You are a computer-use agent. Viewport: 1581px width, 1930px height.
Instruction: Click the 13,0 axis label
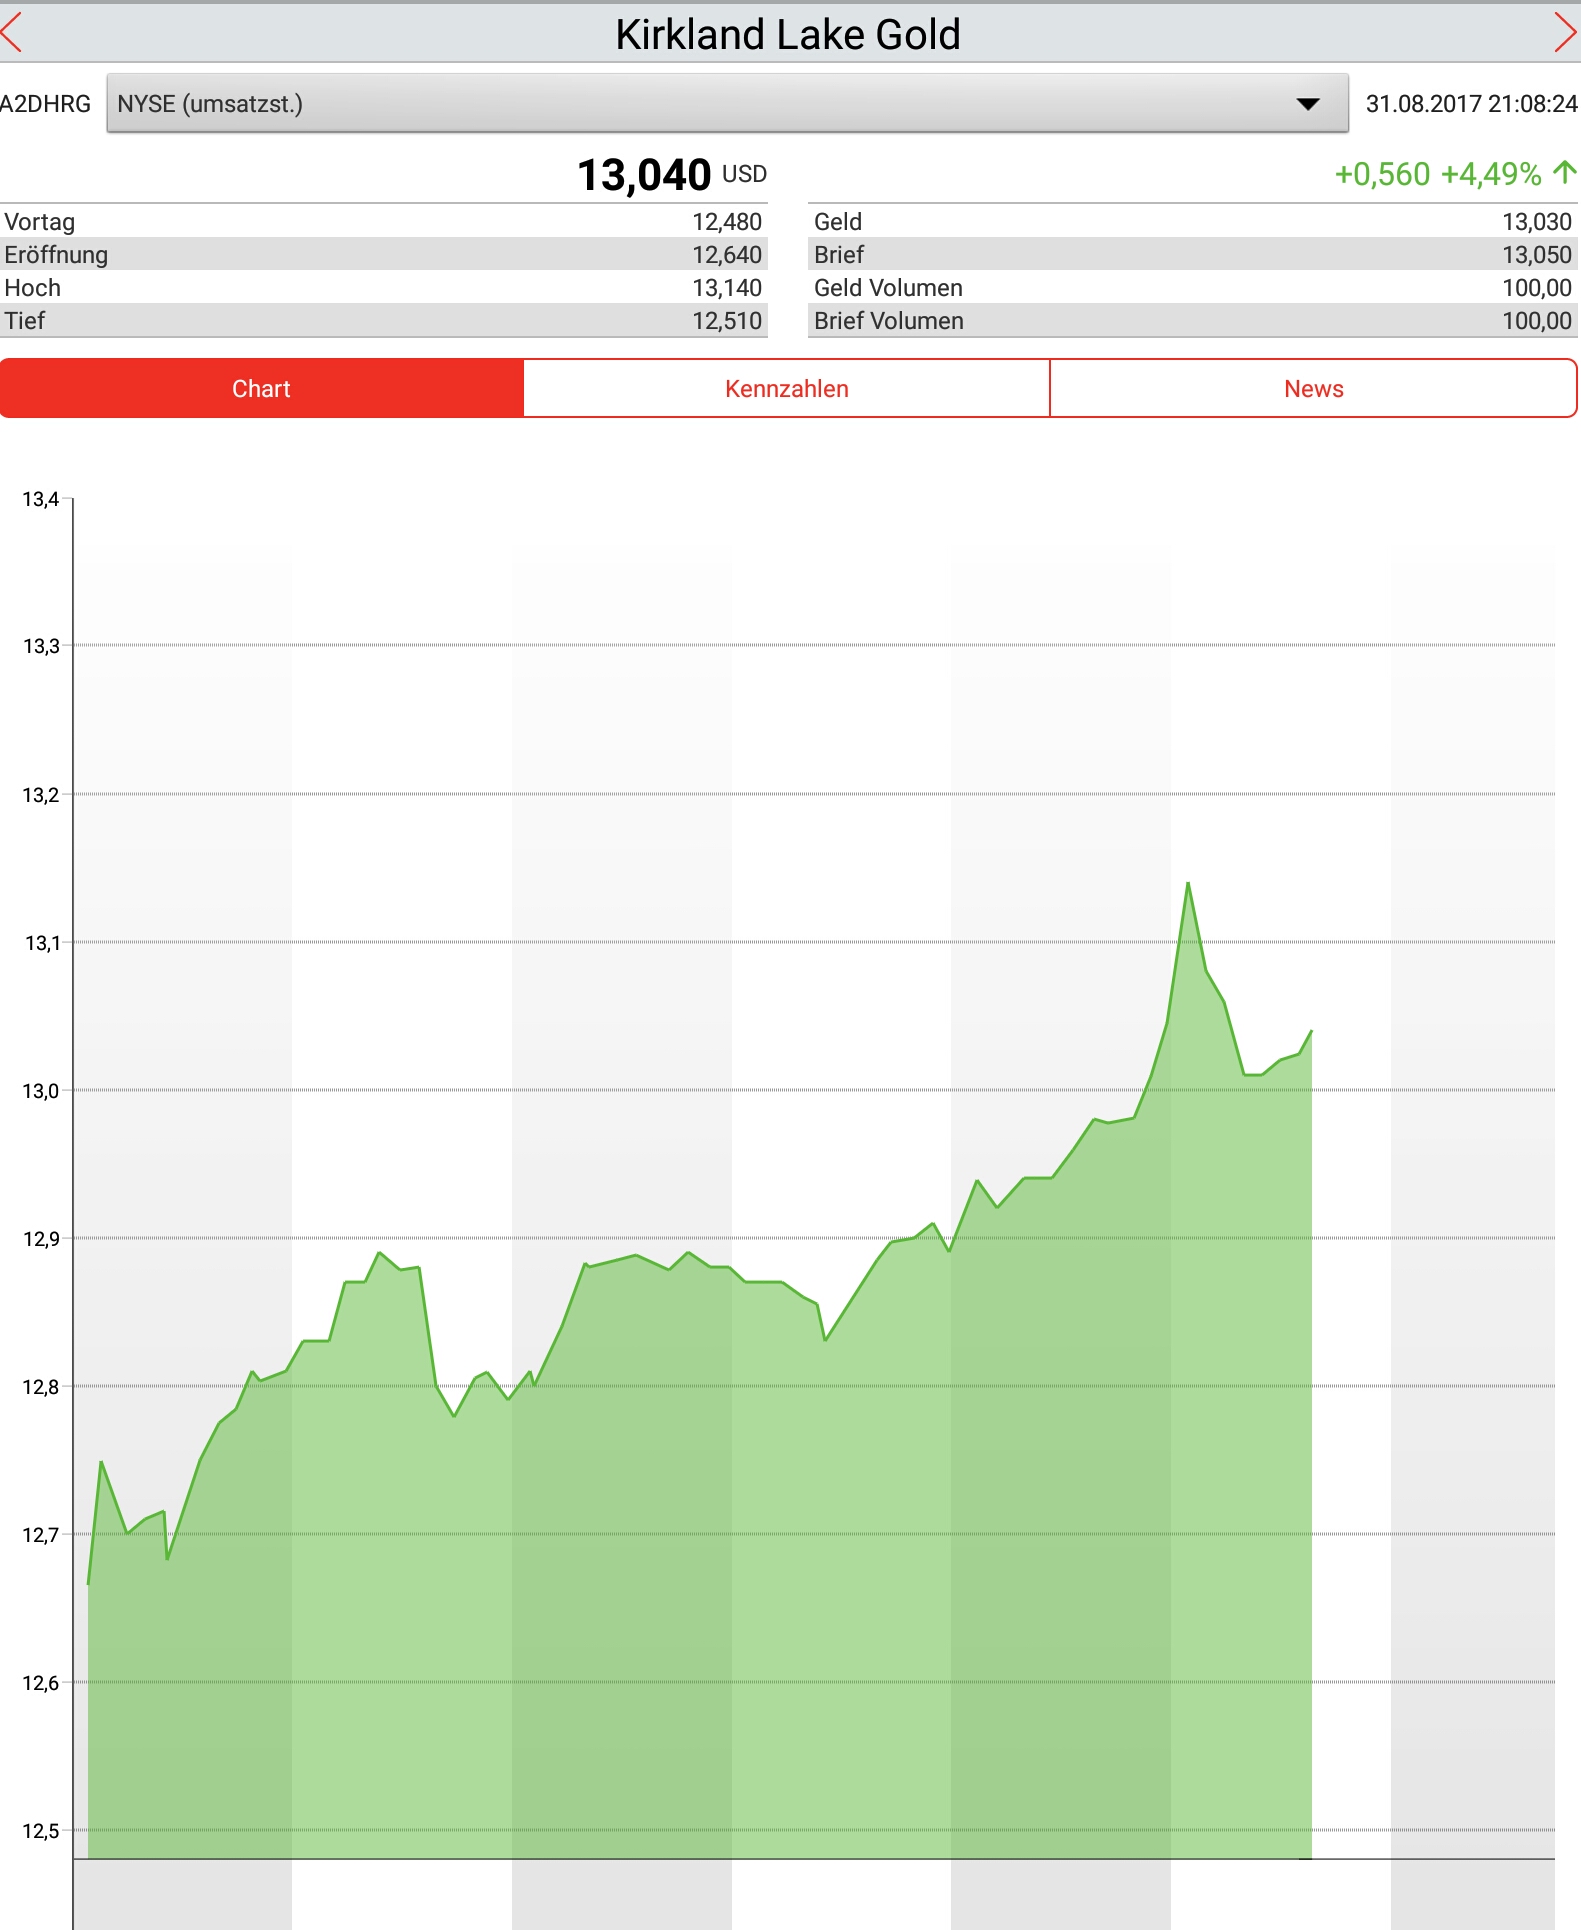coord(41,1091)
